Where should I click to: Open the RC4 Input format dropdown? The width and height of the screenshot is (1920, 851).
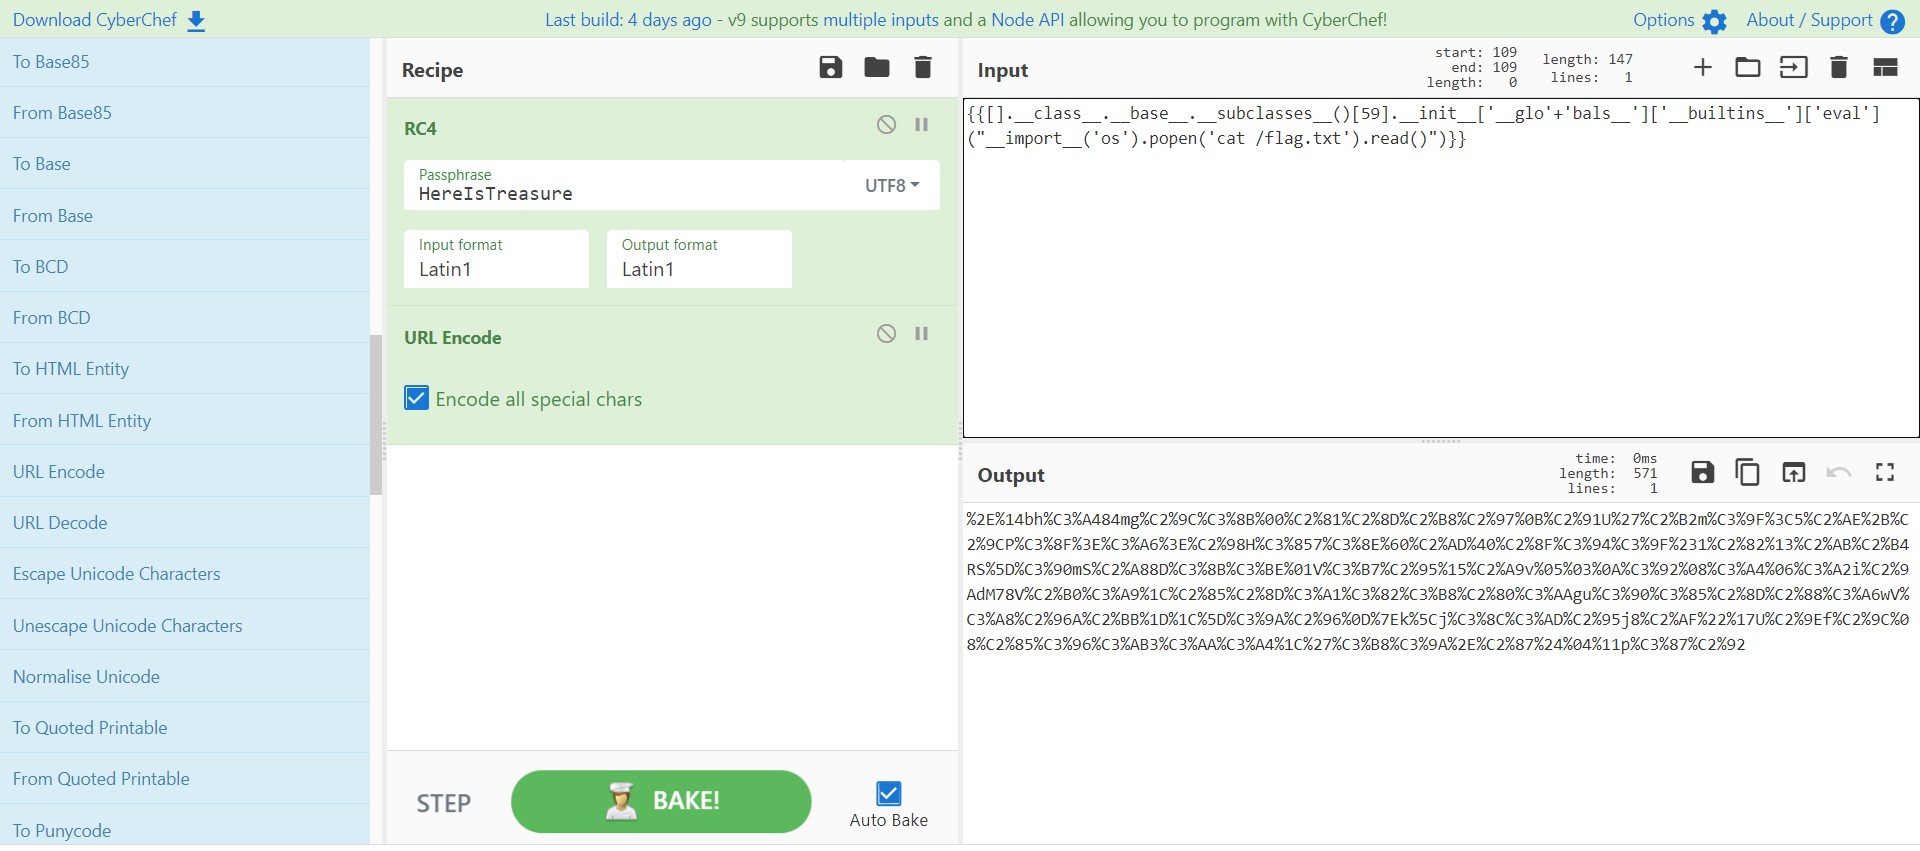pos(496,260)
